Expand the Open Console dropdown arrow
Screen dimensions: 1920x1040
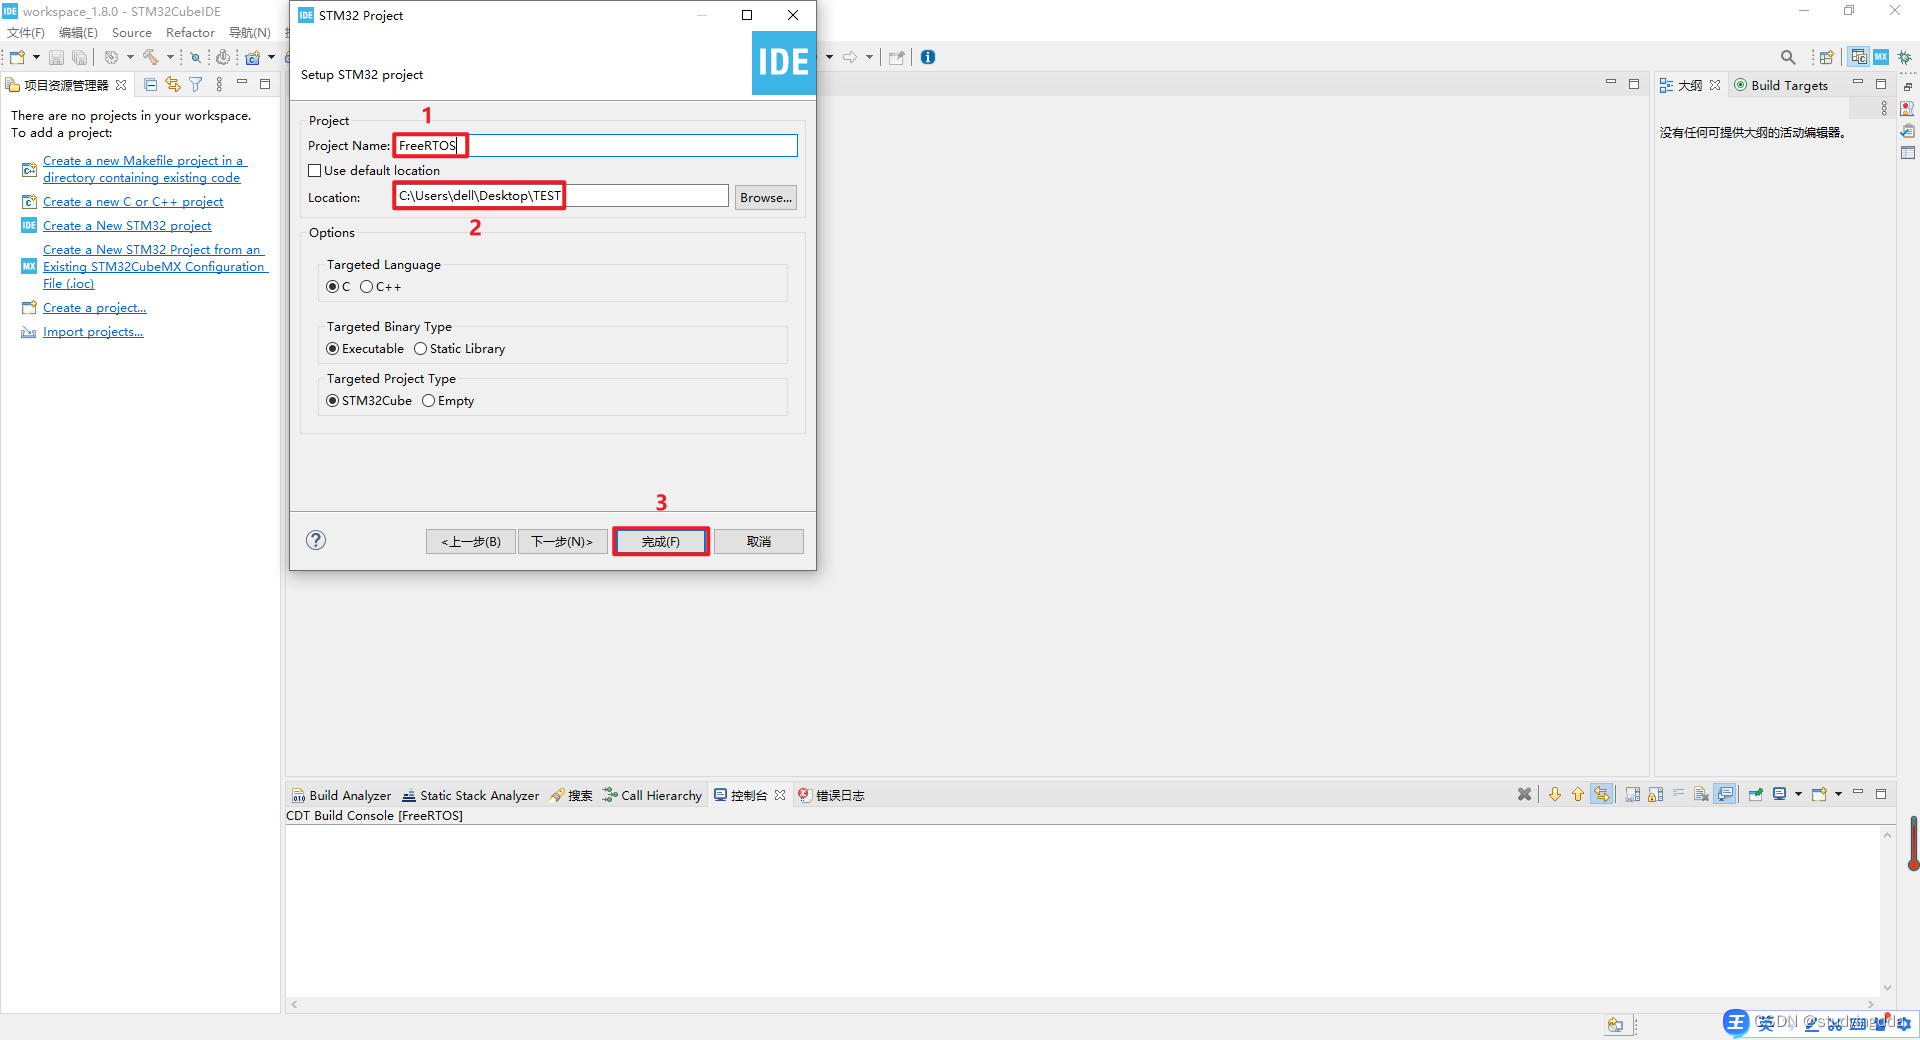pyautogui.click(x=1838, y=795)
